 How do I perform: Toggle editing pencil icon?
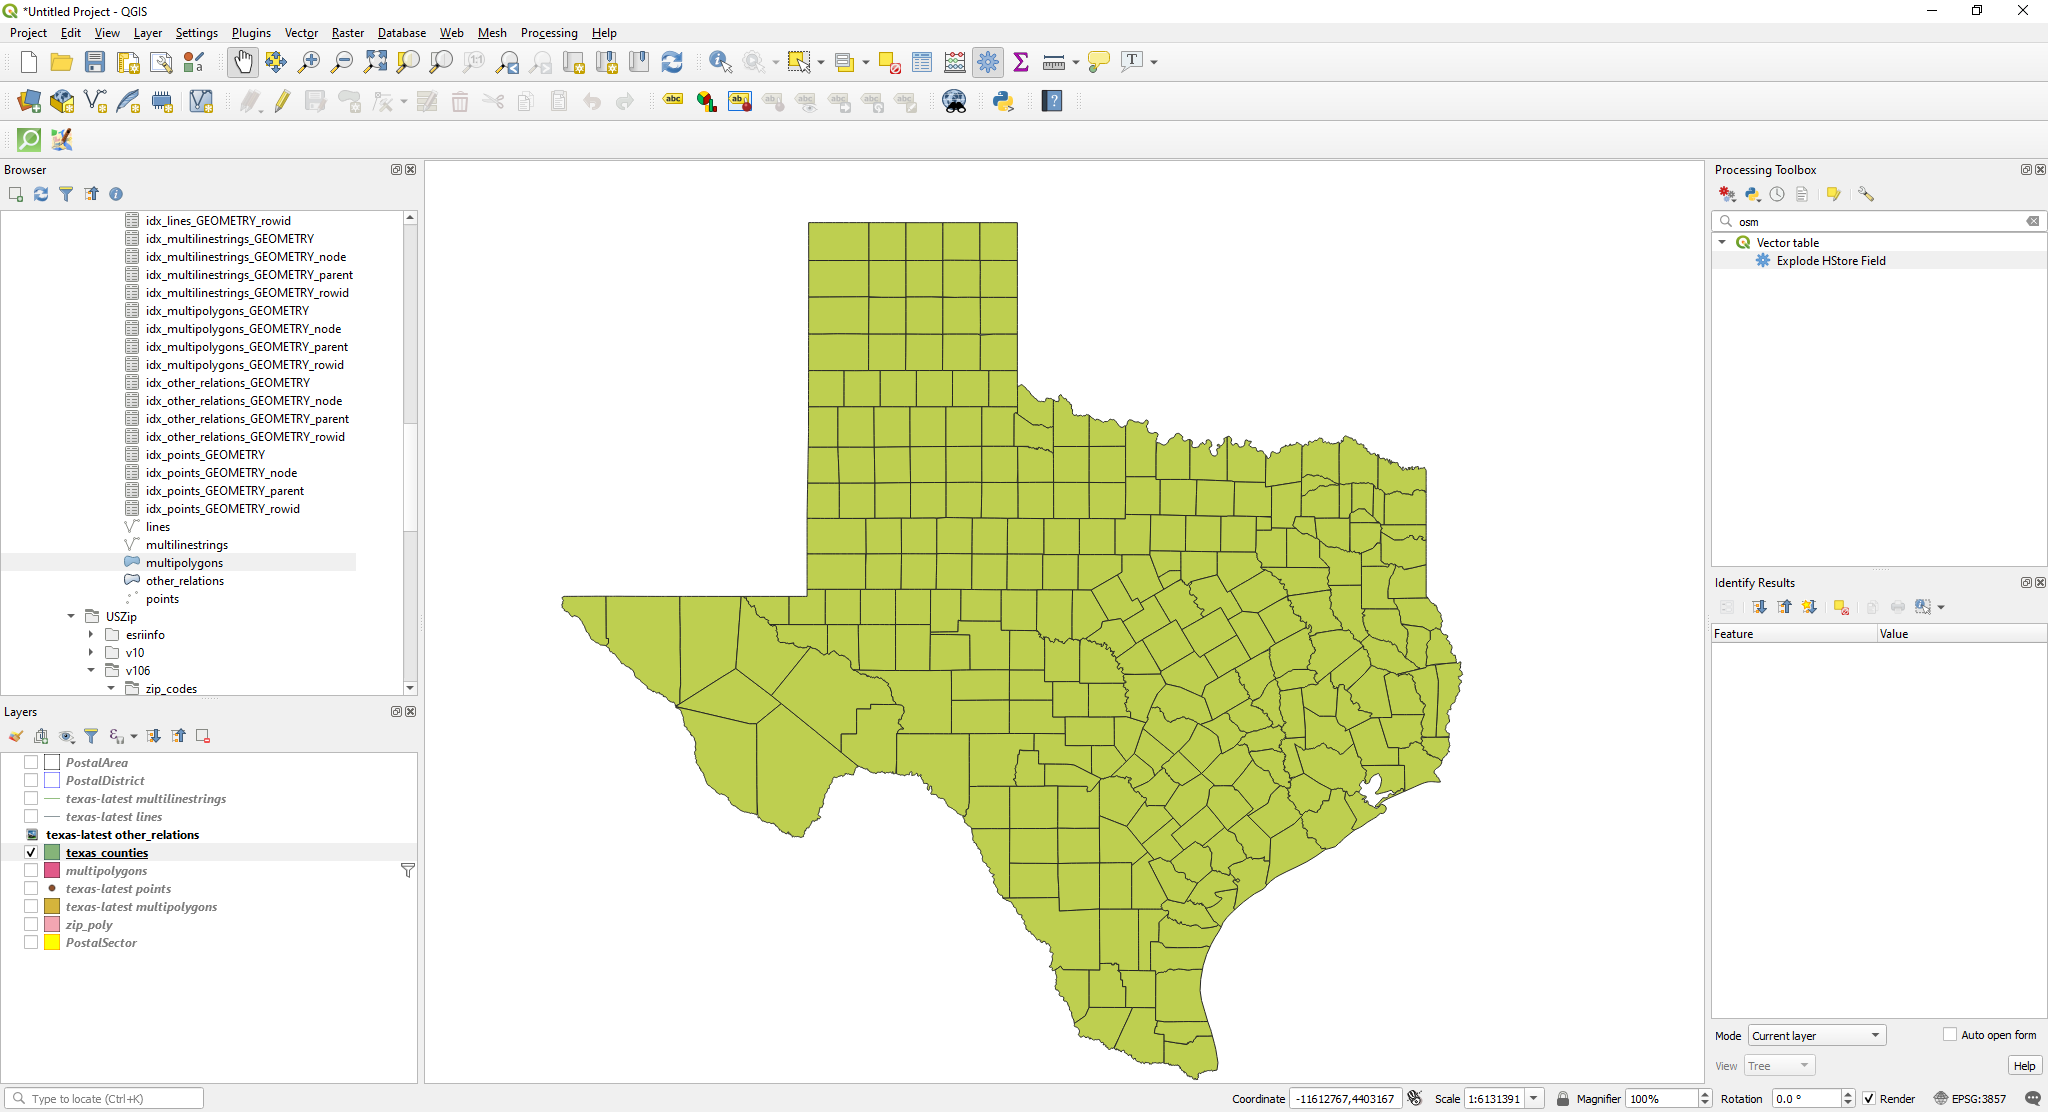(282, 101)
